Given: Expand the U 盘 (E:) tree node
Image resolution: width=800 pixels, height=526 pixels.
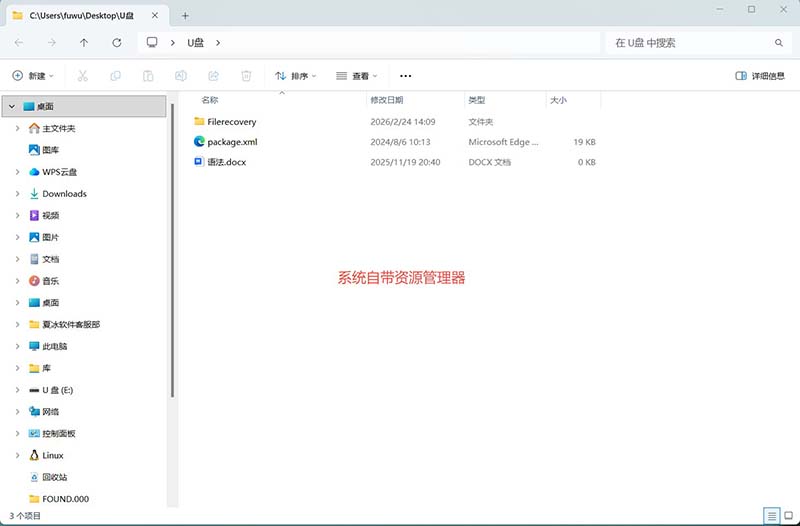Looking at the screenshot, I should (x=17, y=390).
